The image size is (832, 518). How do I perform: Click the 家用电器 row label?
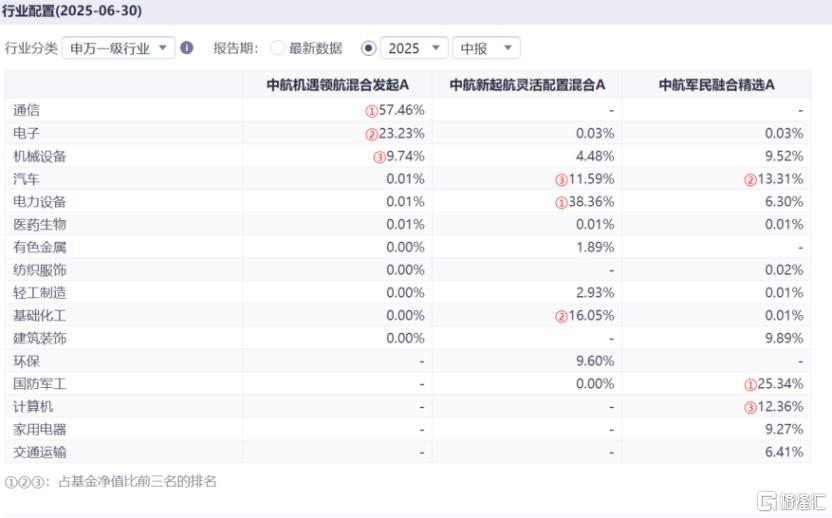39,430
